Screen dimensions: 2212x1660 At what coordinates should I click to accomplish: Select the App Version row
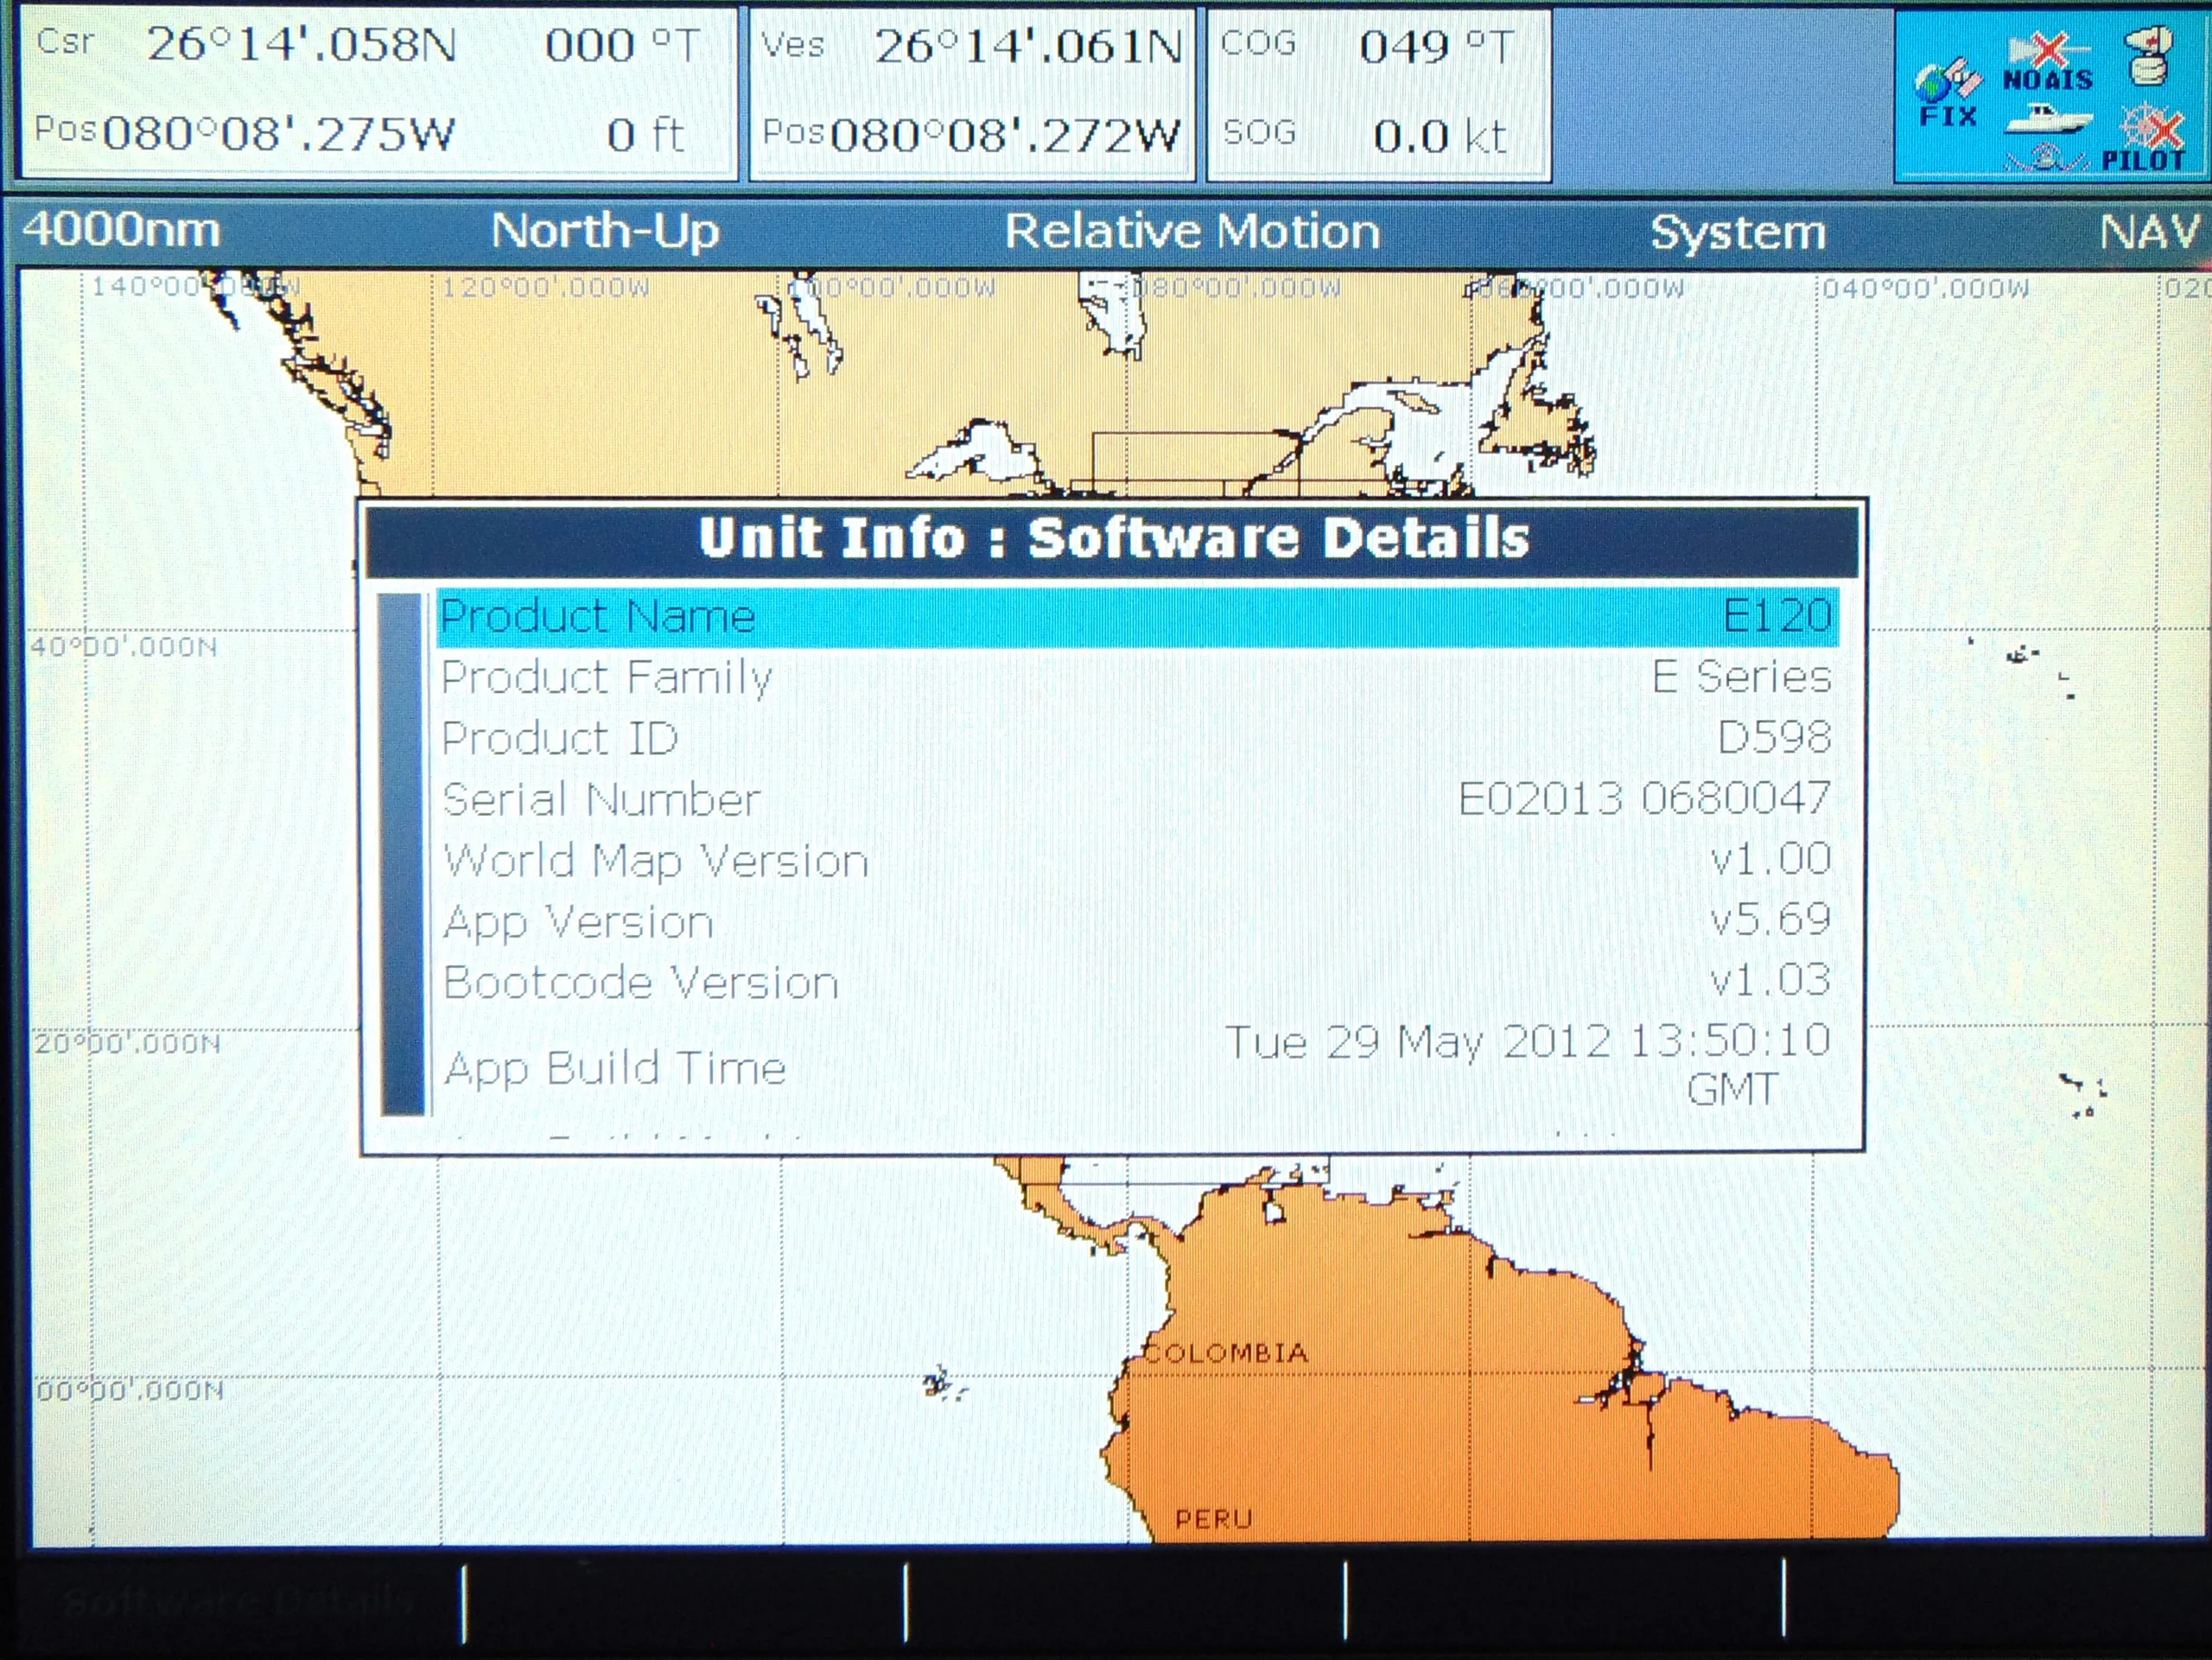(1137, 920)
